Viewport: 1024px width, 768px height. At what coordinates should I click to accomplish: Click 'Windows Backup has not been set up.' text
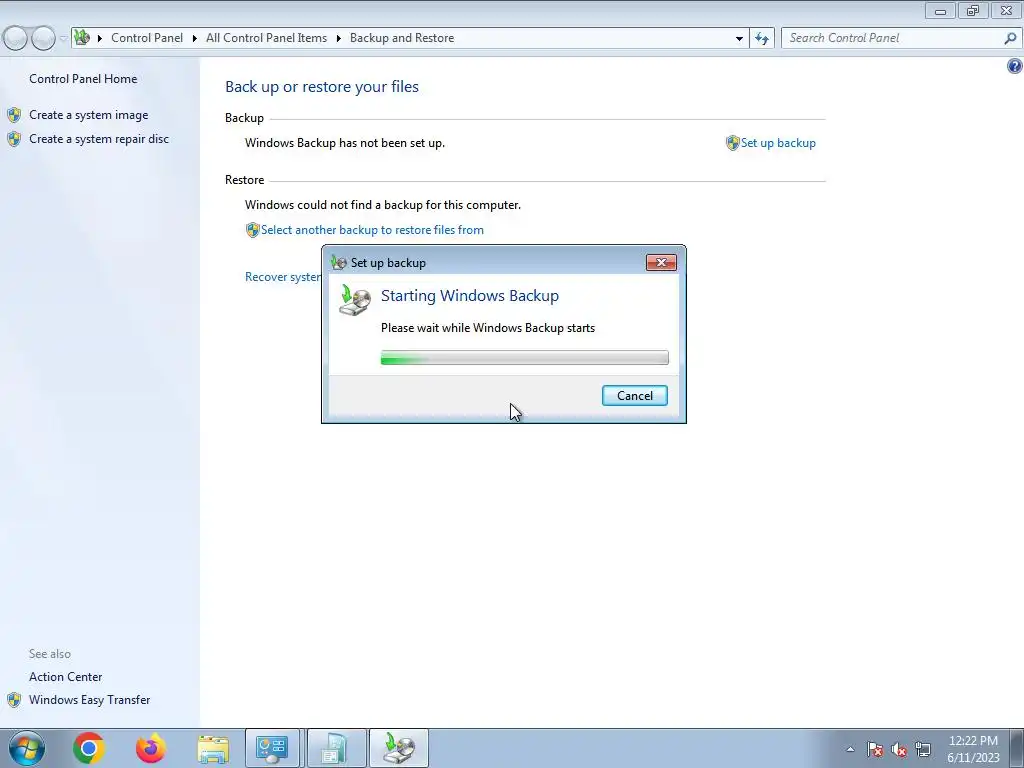tap(345, 143)
